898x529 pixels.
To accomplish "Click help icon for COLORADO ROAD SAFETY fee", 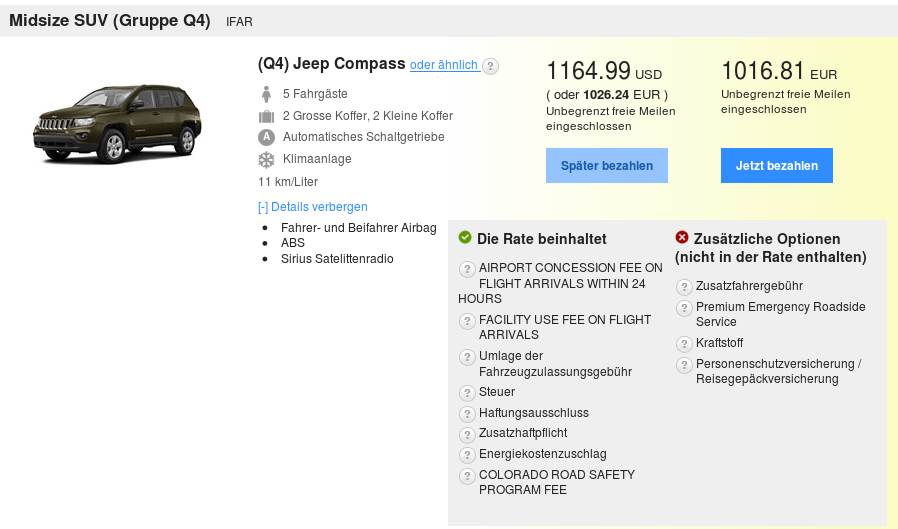I will point(467,476).
